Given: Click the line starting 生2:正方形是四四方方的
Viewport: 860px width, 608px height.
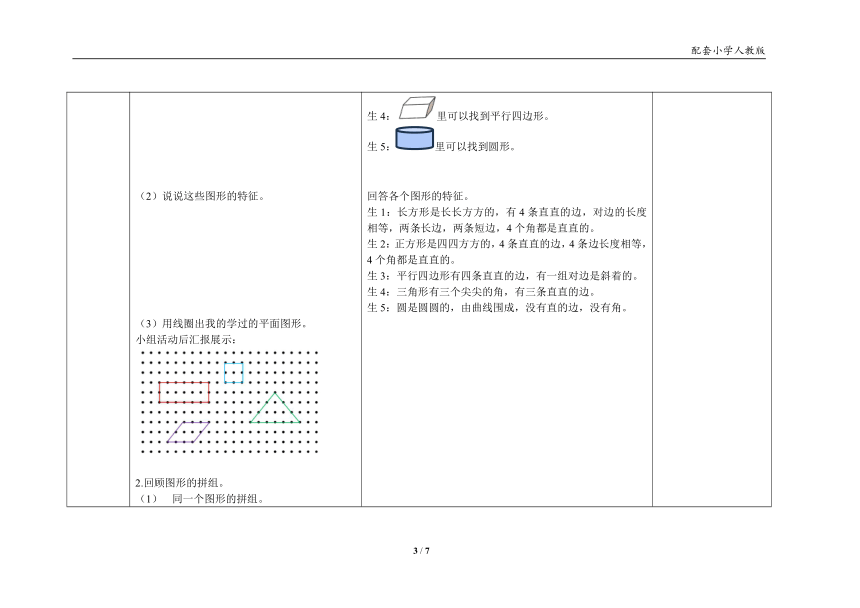Looking at the screenshot, I should [x=507, y=244].
